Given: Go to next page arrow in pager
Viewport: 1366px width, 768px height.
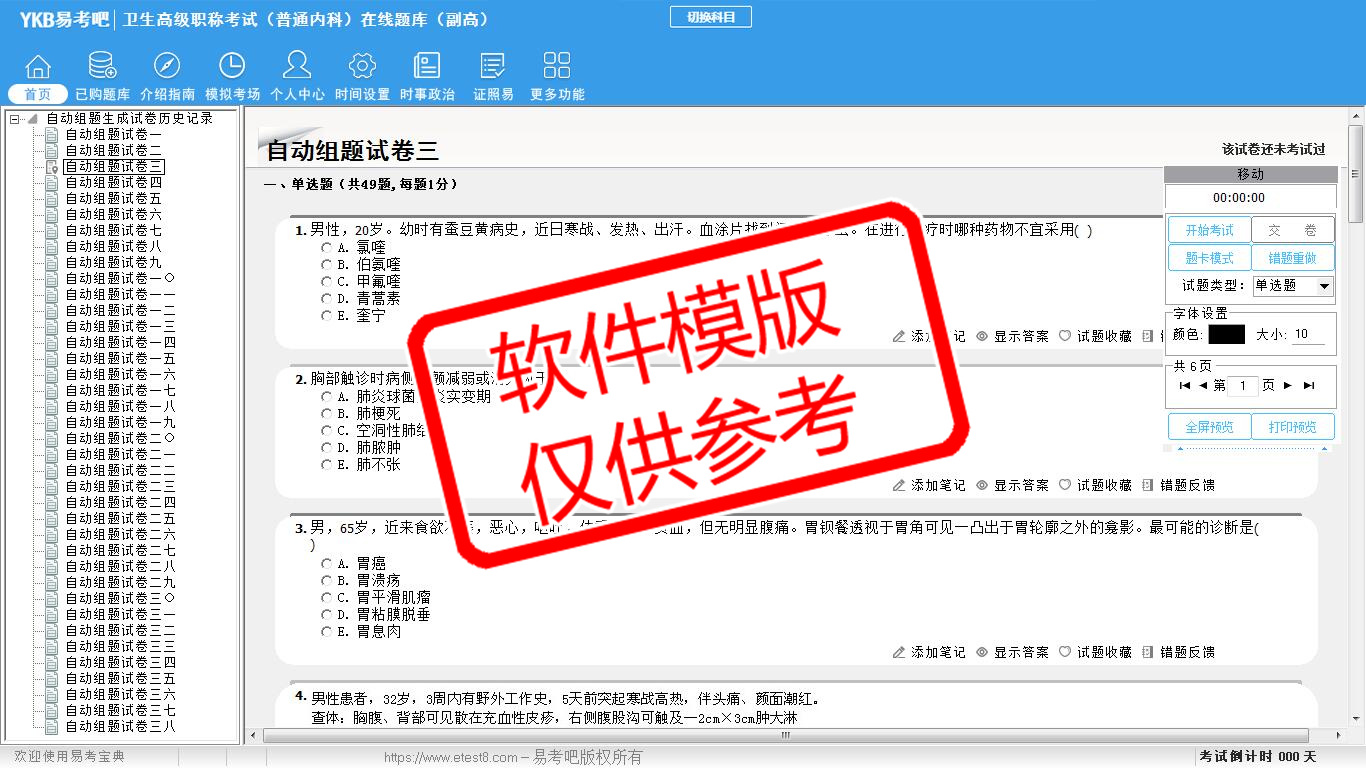Looking at the screenshot, I should tap(1288, 386).
